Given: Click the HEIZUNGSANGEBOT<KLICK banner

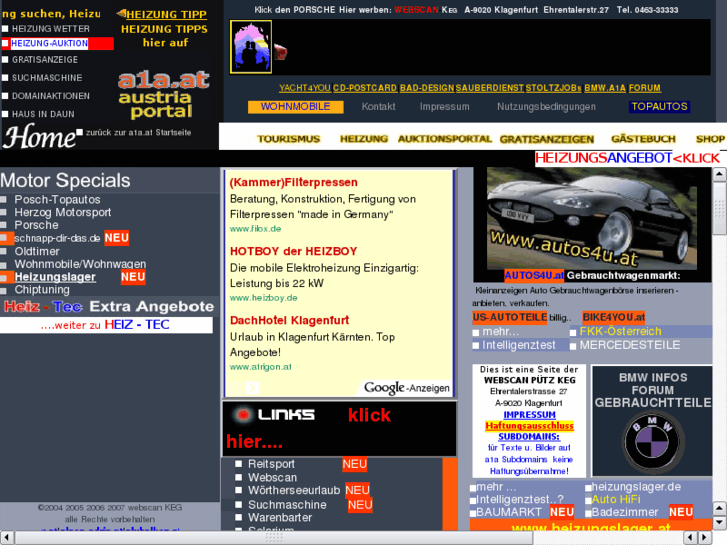Looking at the screenshot, I should (627, 158).
